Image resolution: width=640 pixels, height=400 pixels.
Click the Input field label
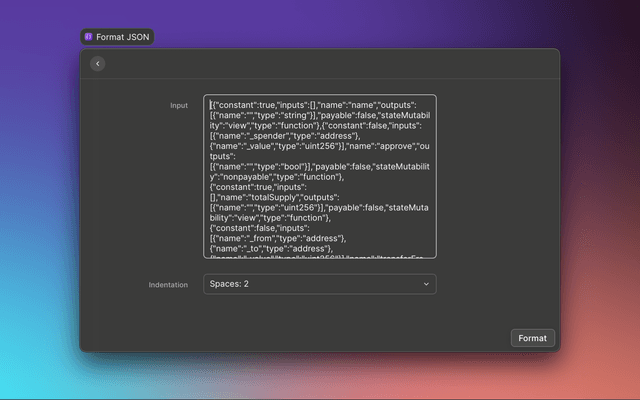178,105
